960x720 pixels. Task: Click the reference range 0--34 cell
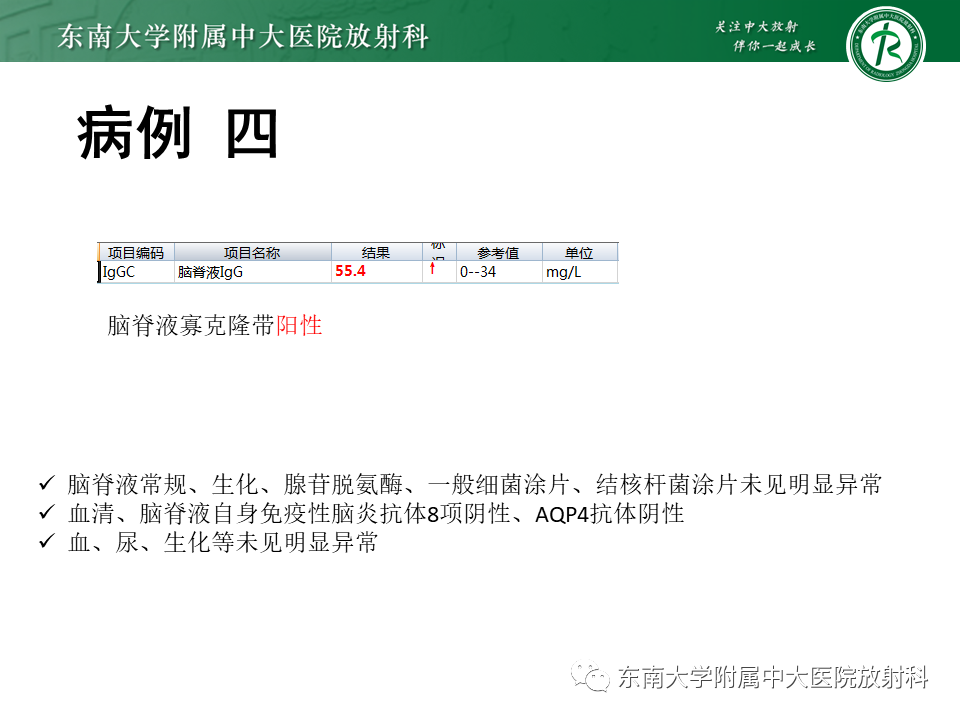tap(498, 272)
